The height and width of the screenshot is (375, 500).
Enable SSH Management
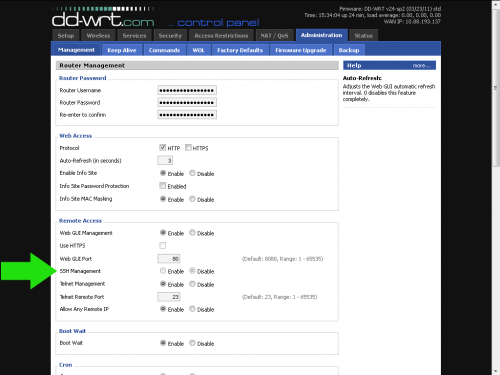163,271
